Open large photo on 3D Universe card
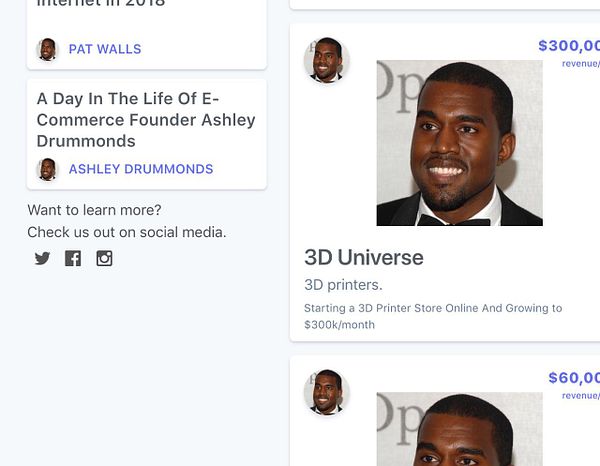This screenshot has height=466, width=600. tap(460, 143)
